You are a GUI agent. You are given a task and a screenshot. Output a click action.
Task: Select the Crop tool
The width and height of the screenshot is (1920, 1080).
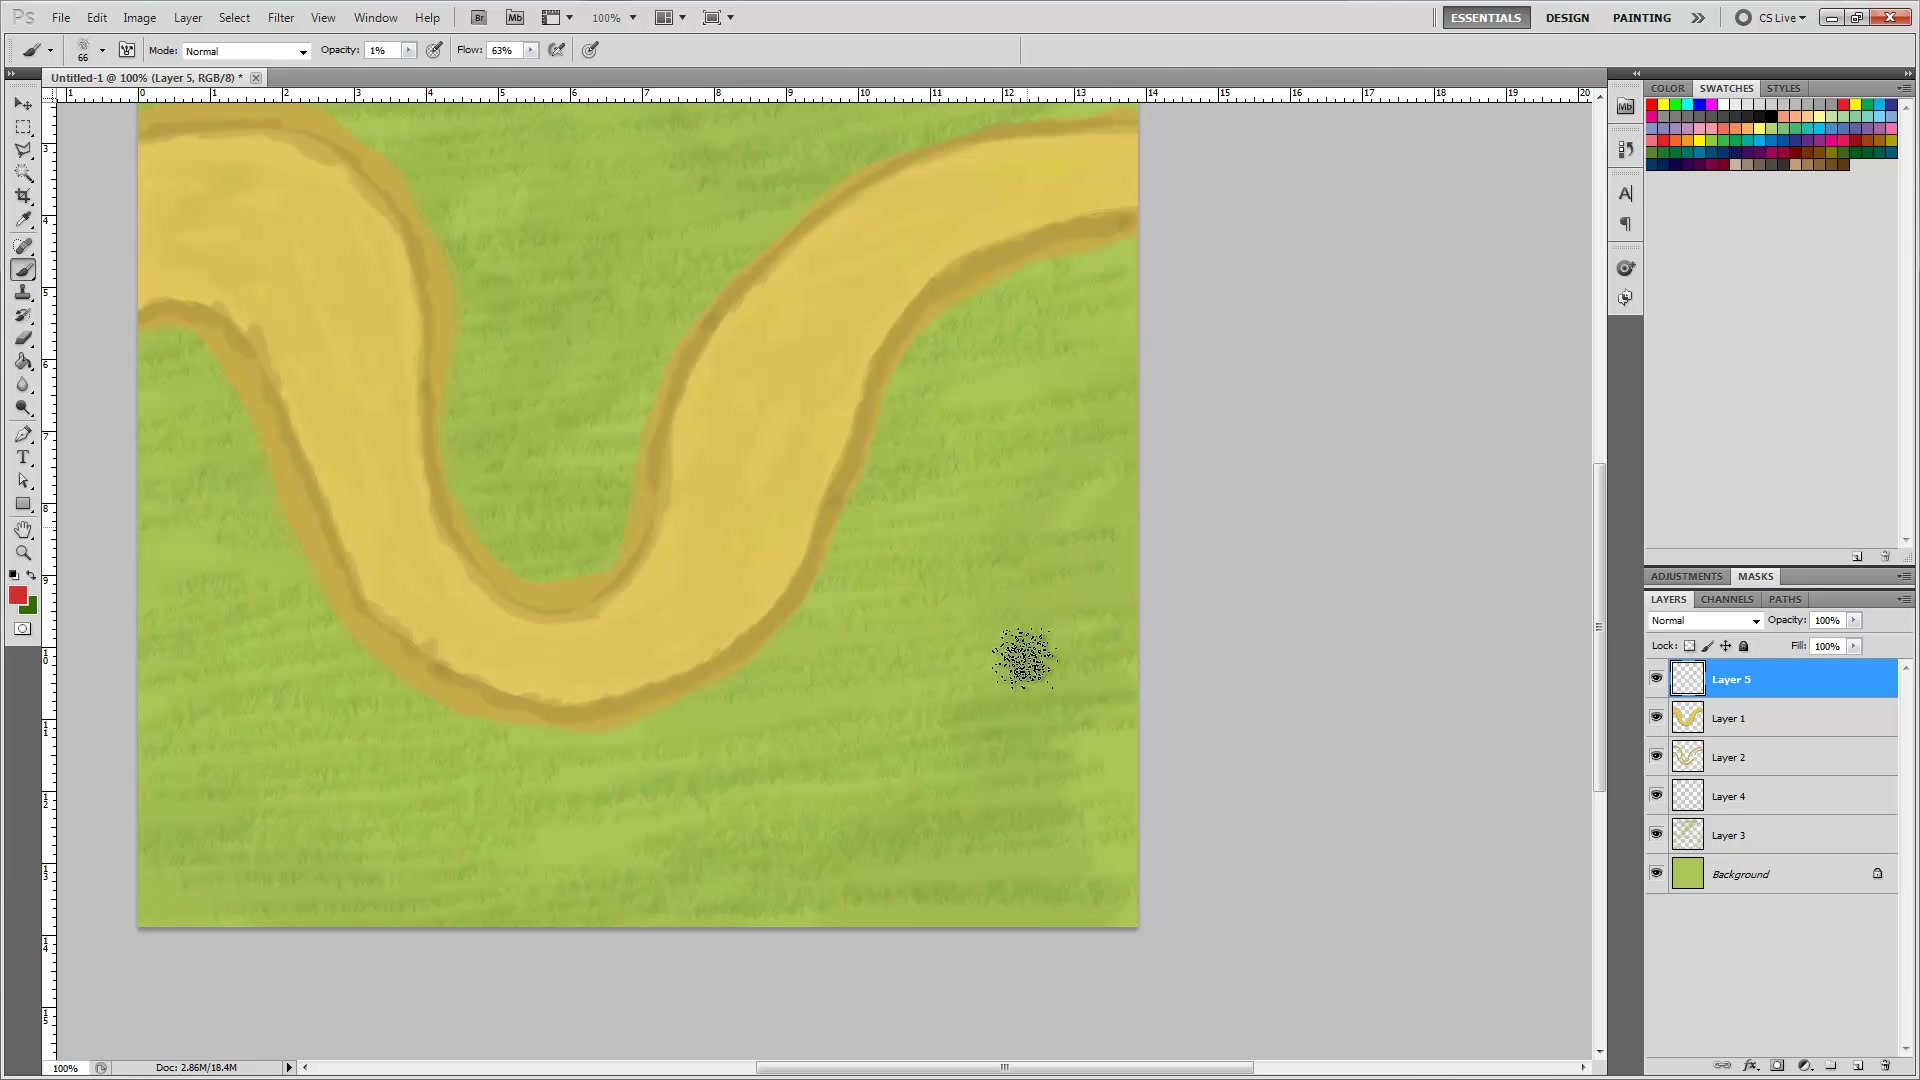(x=23, y=196)
